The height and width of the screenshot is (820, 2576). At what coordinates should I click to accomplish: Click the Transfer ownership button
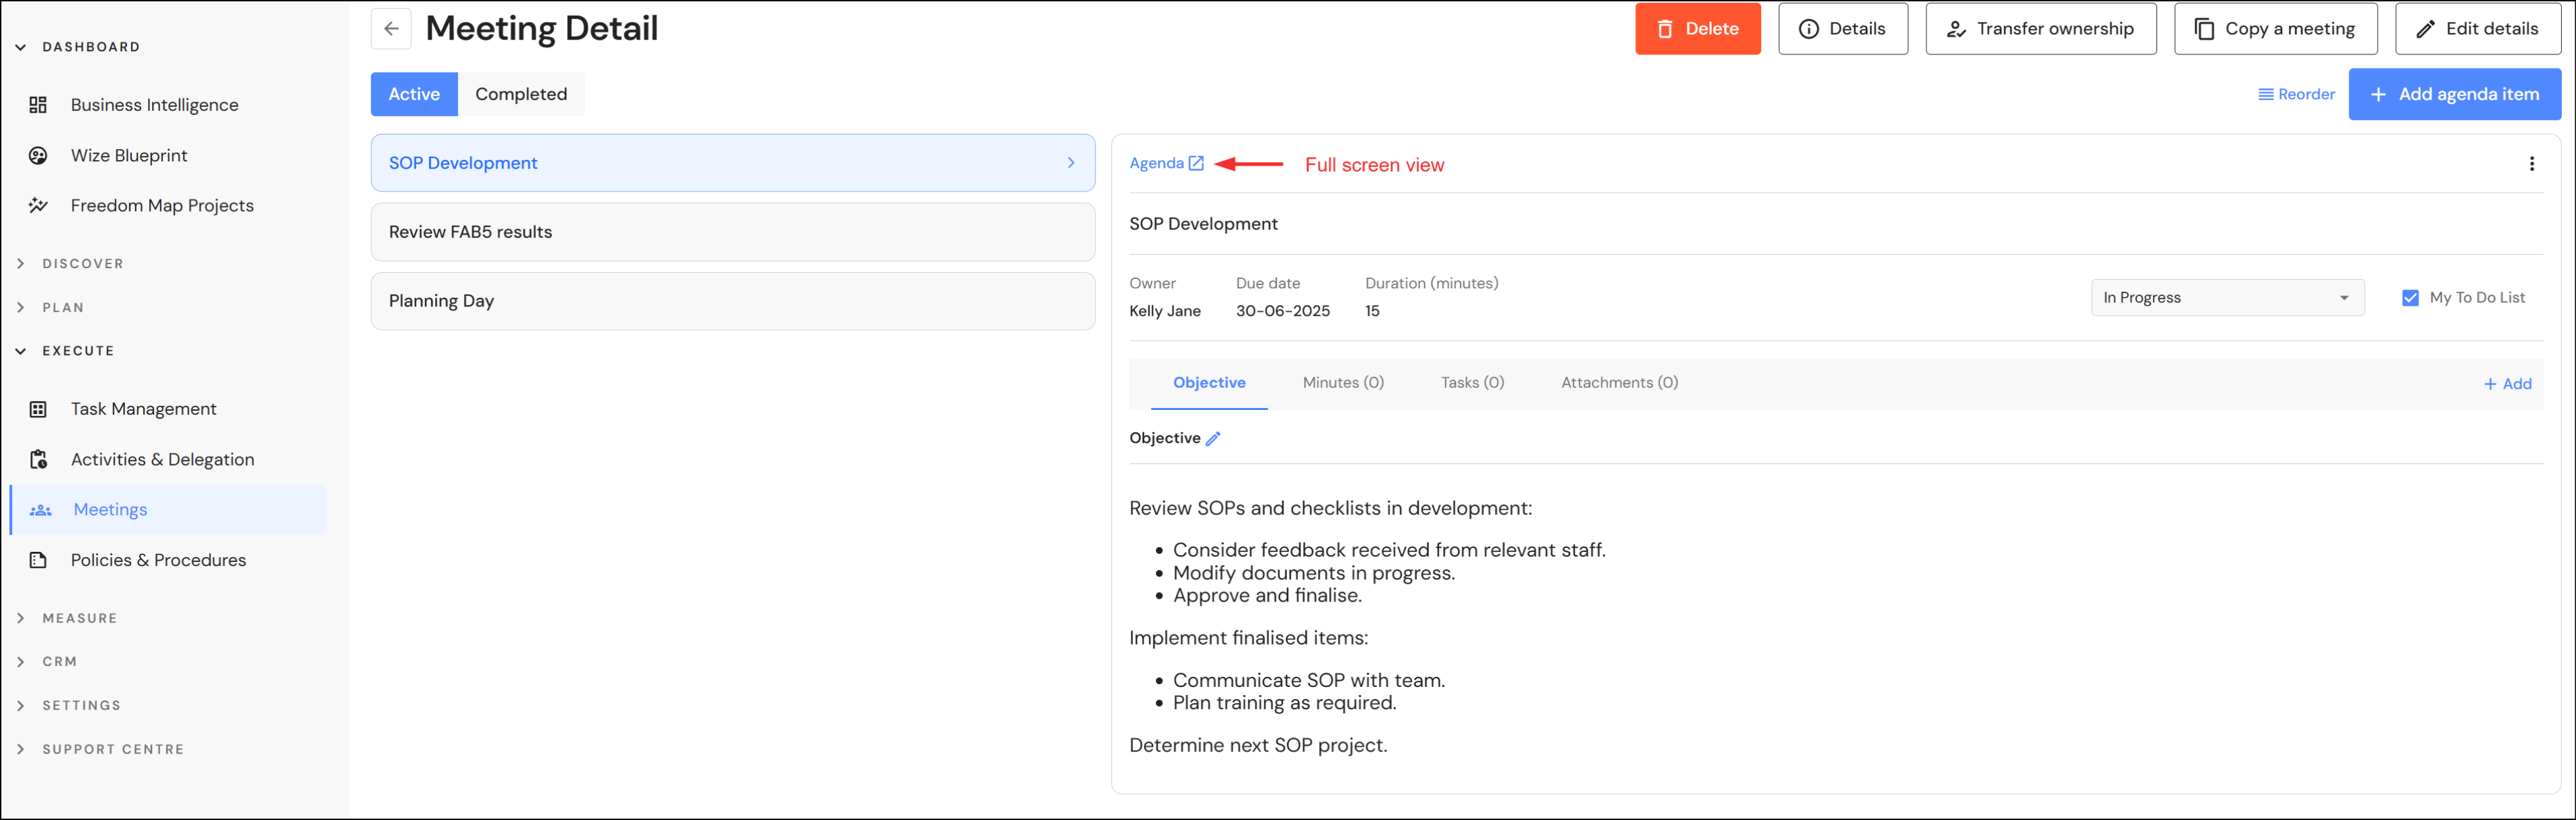click(x=2040, y=29)
